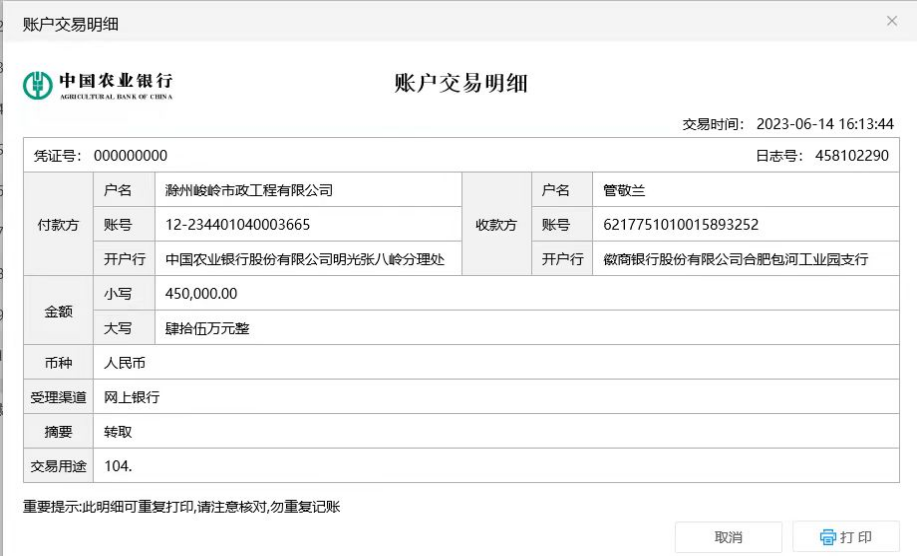This screenshot has width=918, height=556.
Task: Select the amount value 450,000.00
Action: pyautogui.click(x=201, y=294)
